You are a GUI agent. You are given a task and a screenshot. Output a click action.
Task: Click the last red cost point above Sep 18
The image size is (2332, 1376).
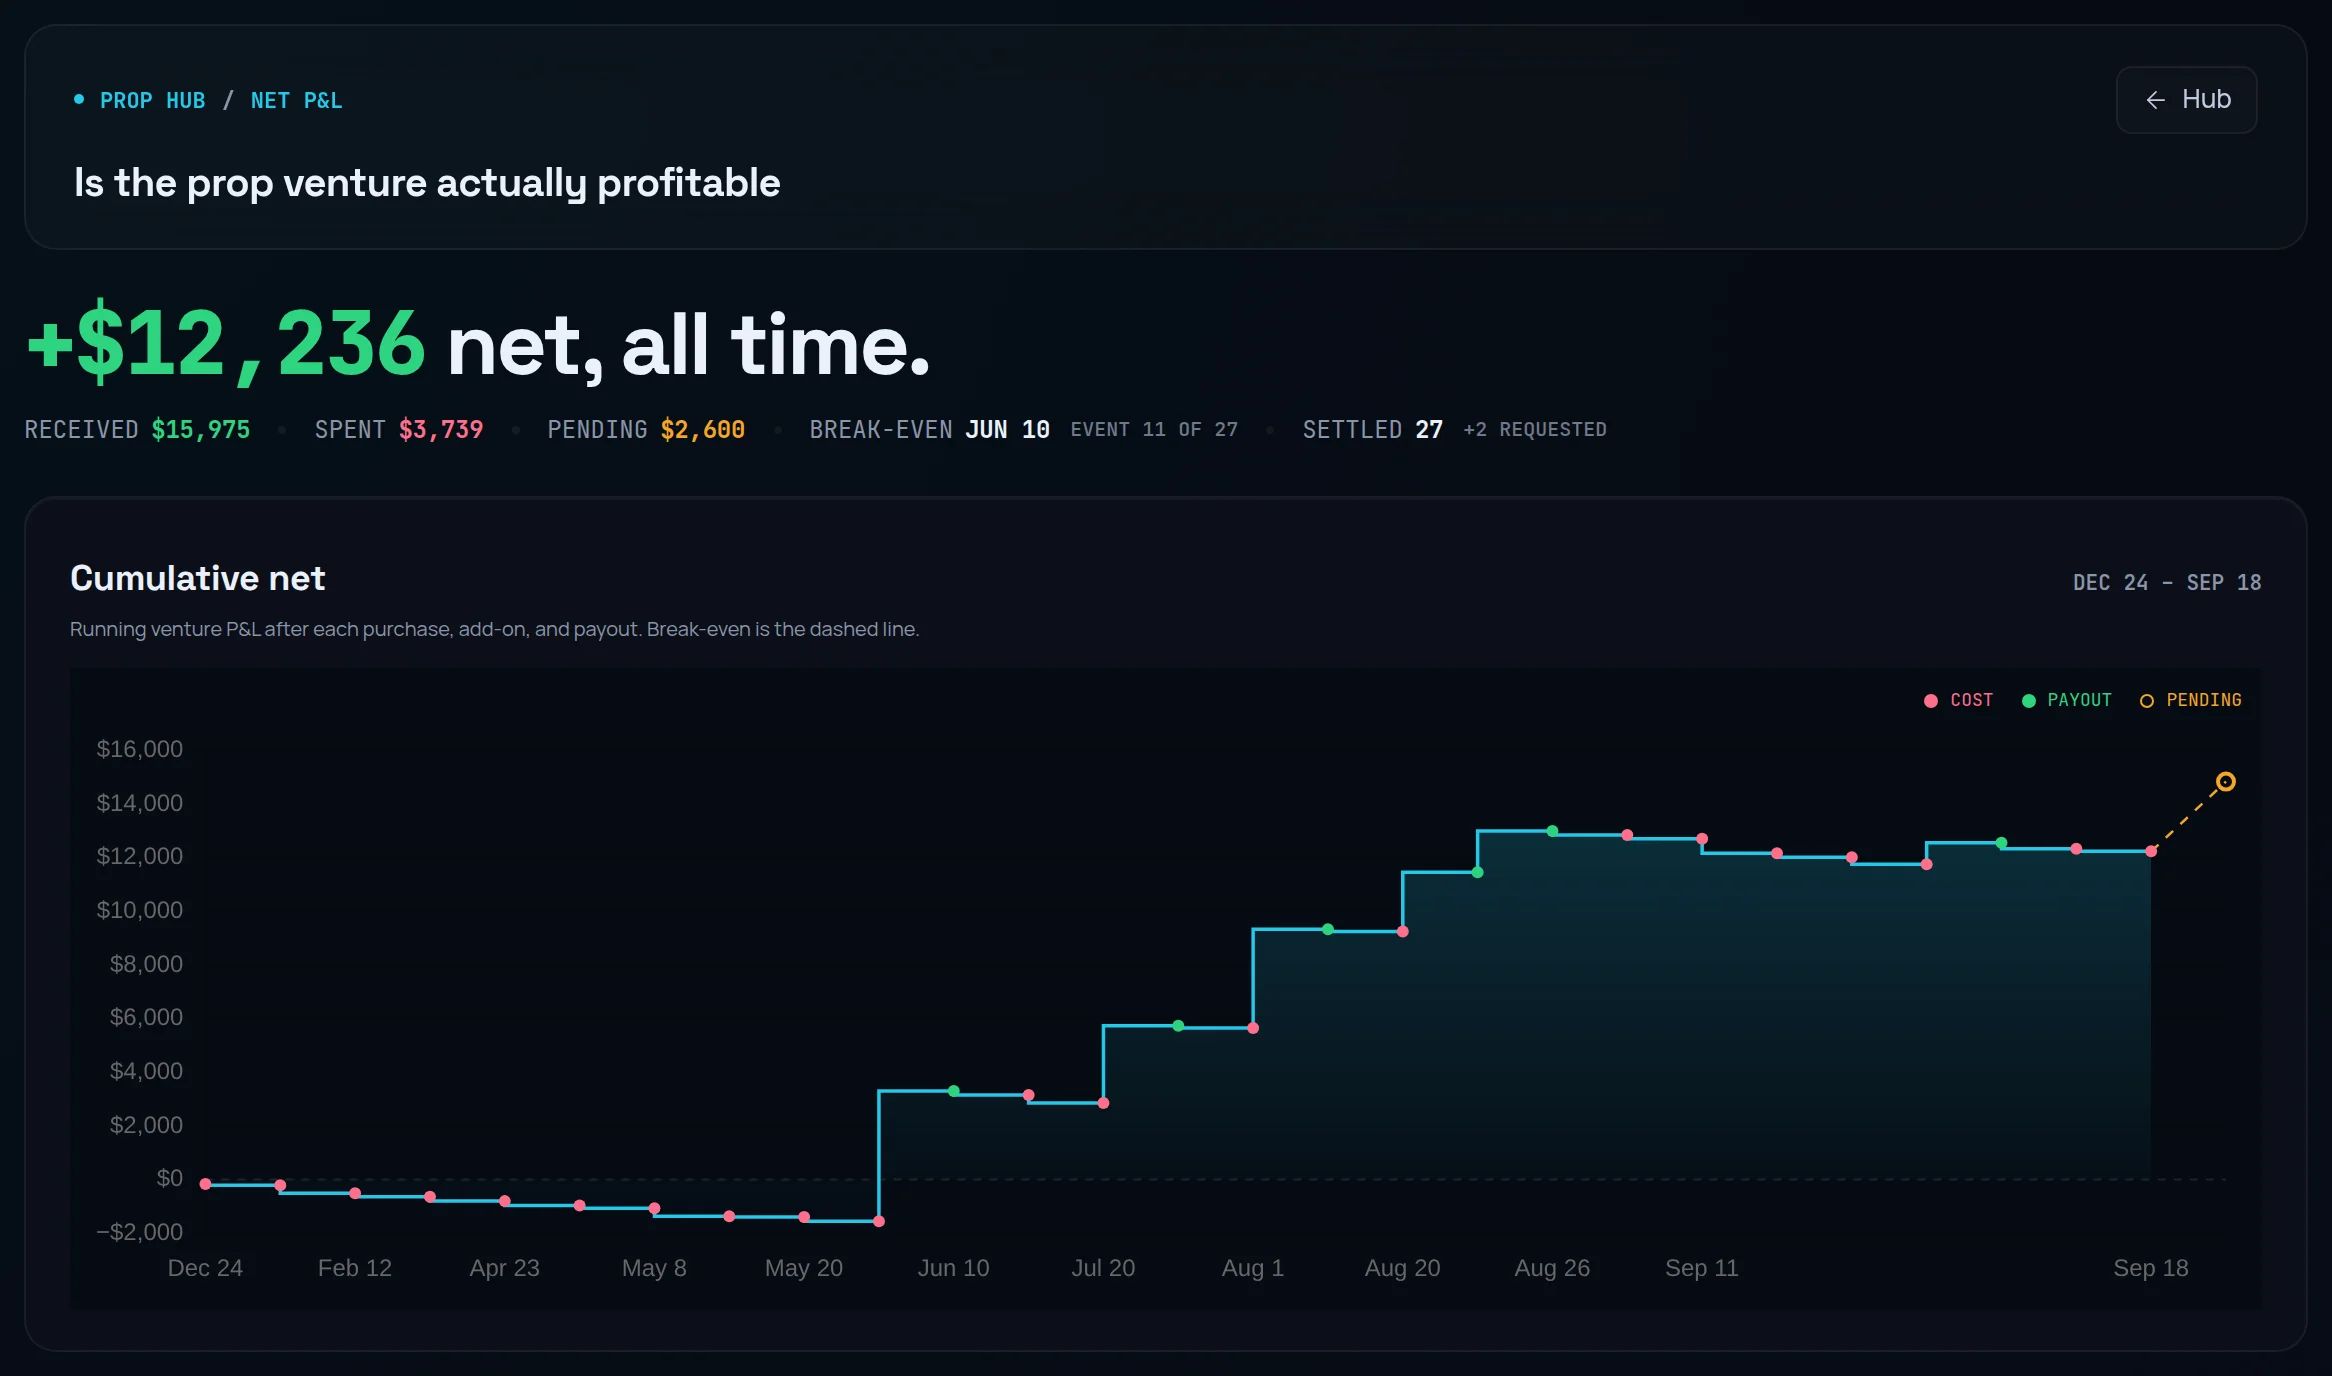tap(2151, 851)
